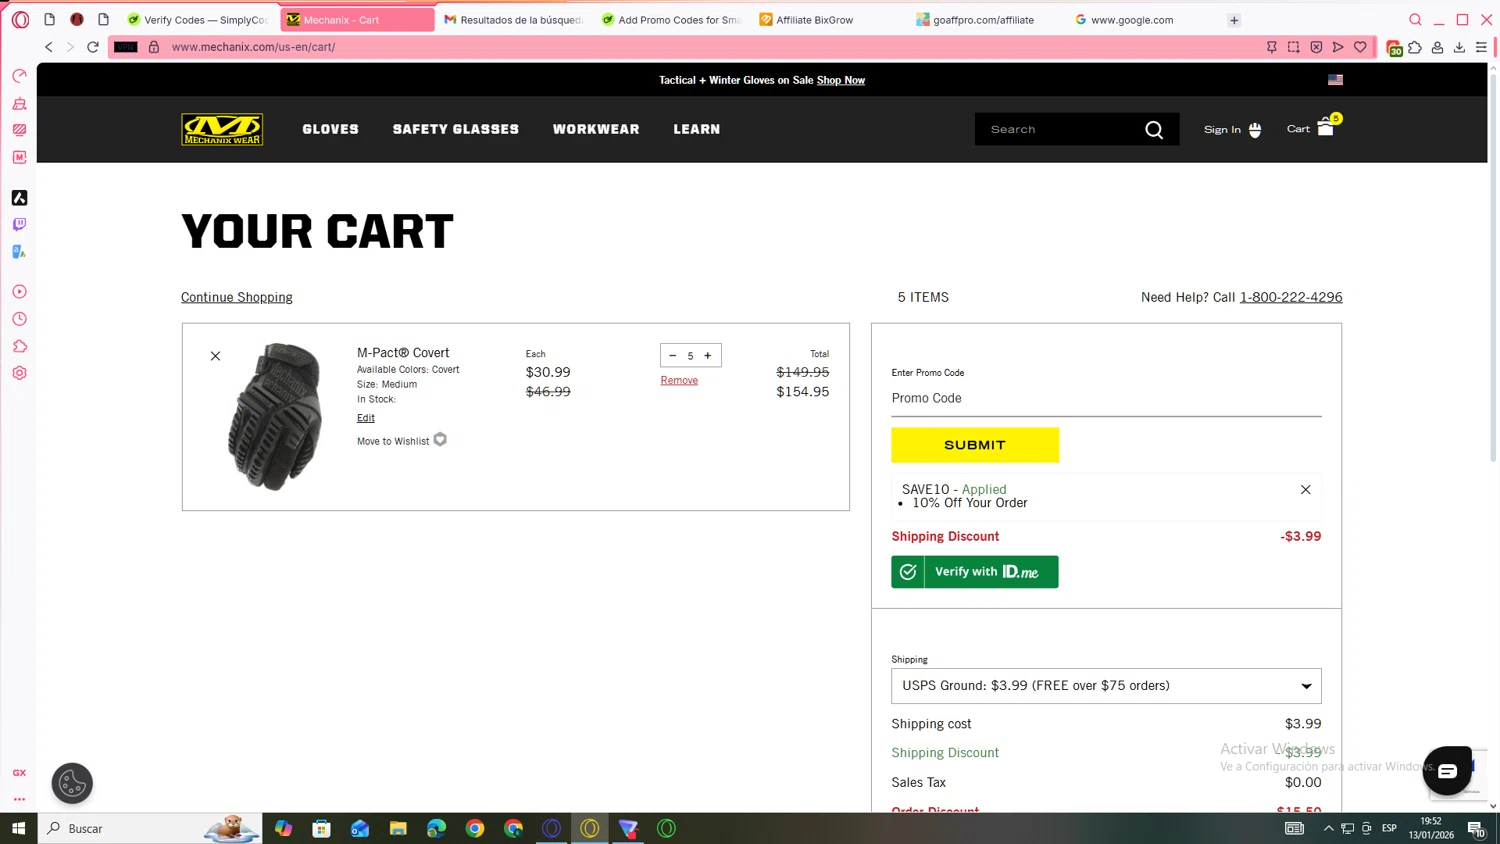Click Verify with ID.me button

click(x=975, y=572)
